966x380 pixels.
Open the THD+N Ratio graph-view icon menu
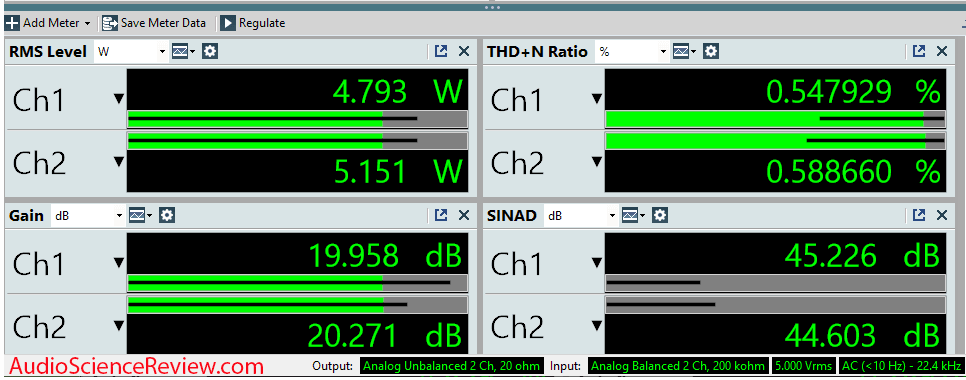coord(684,52)
